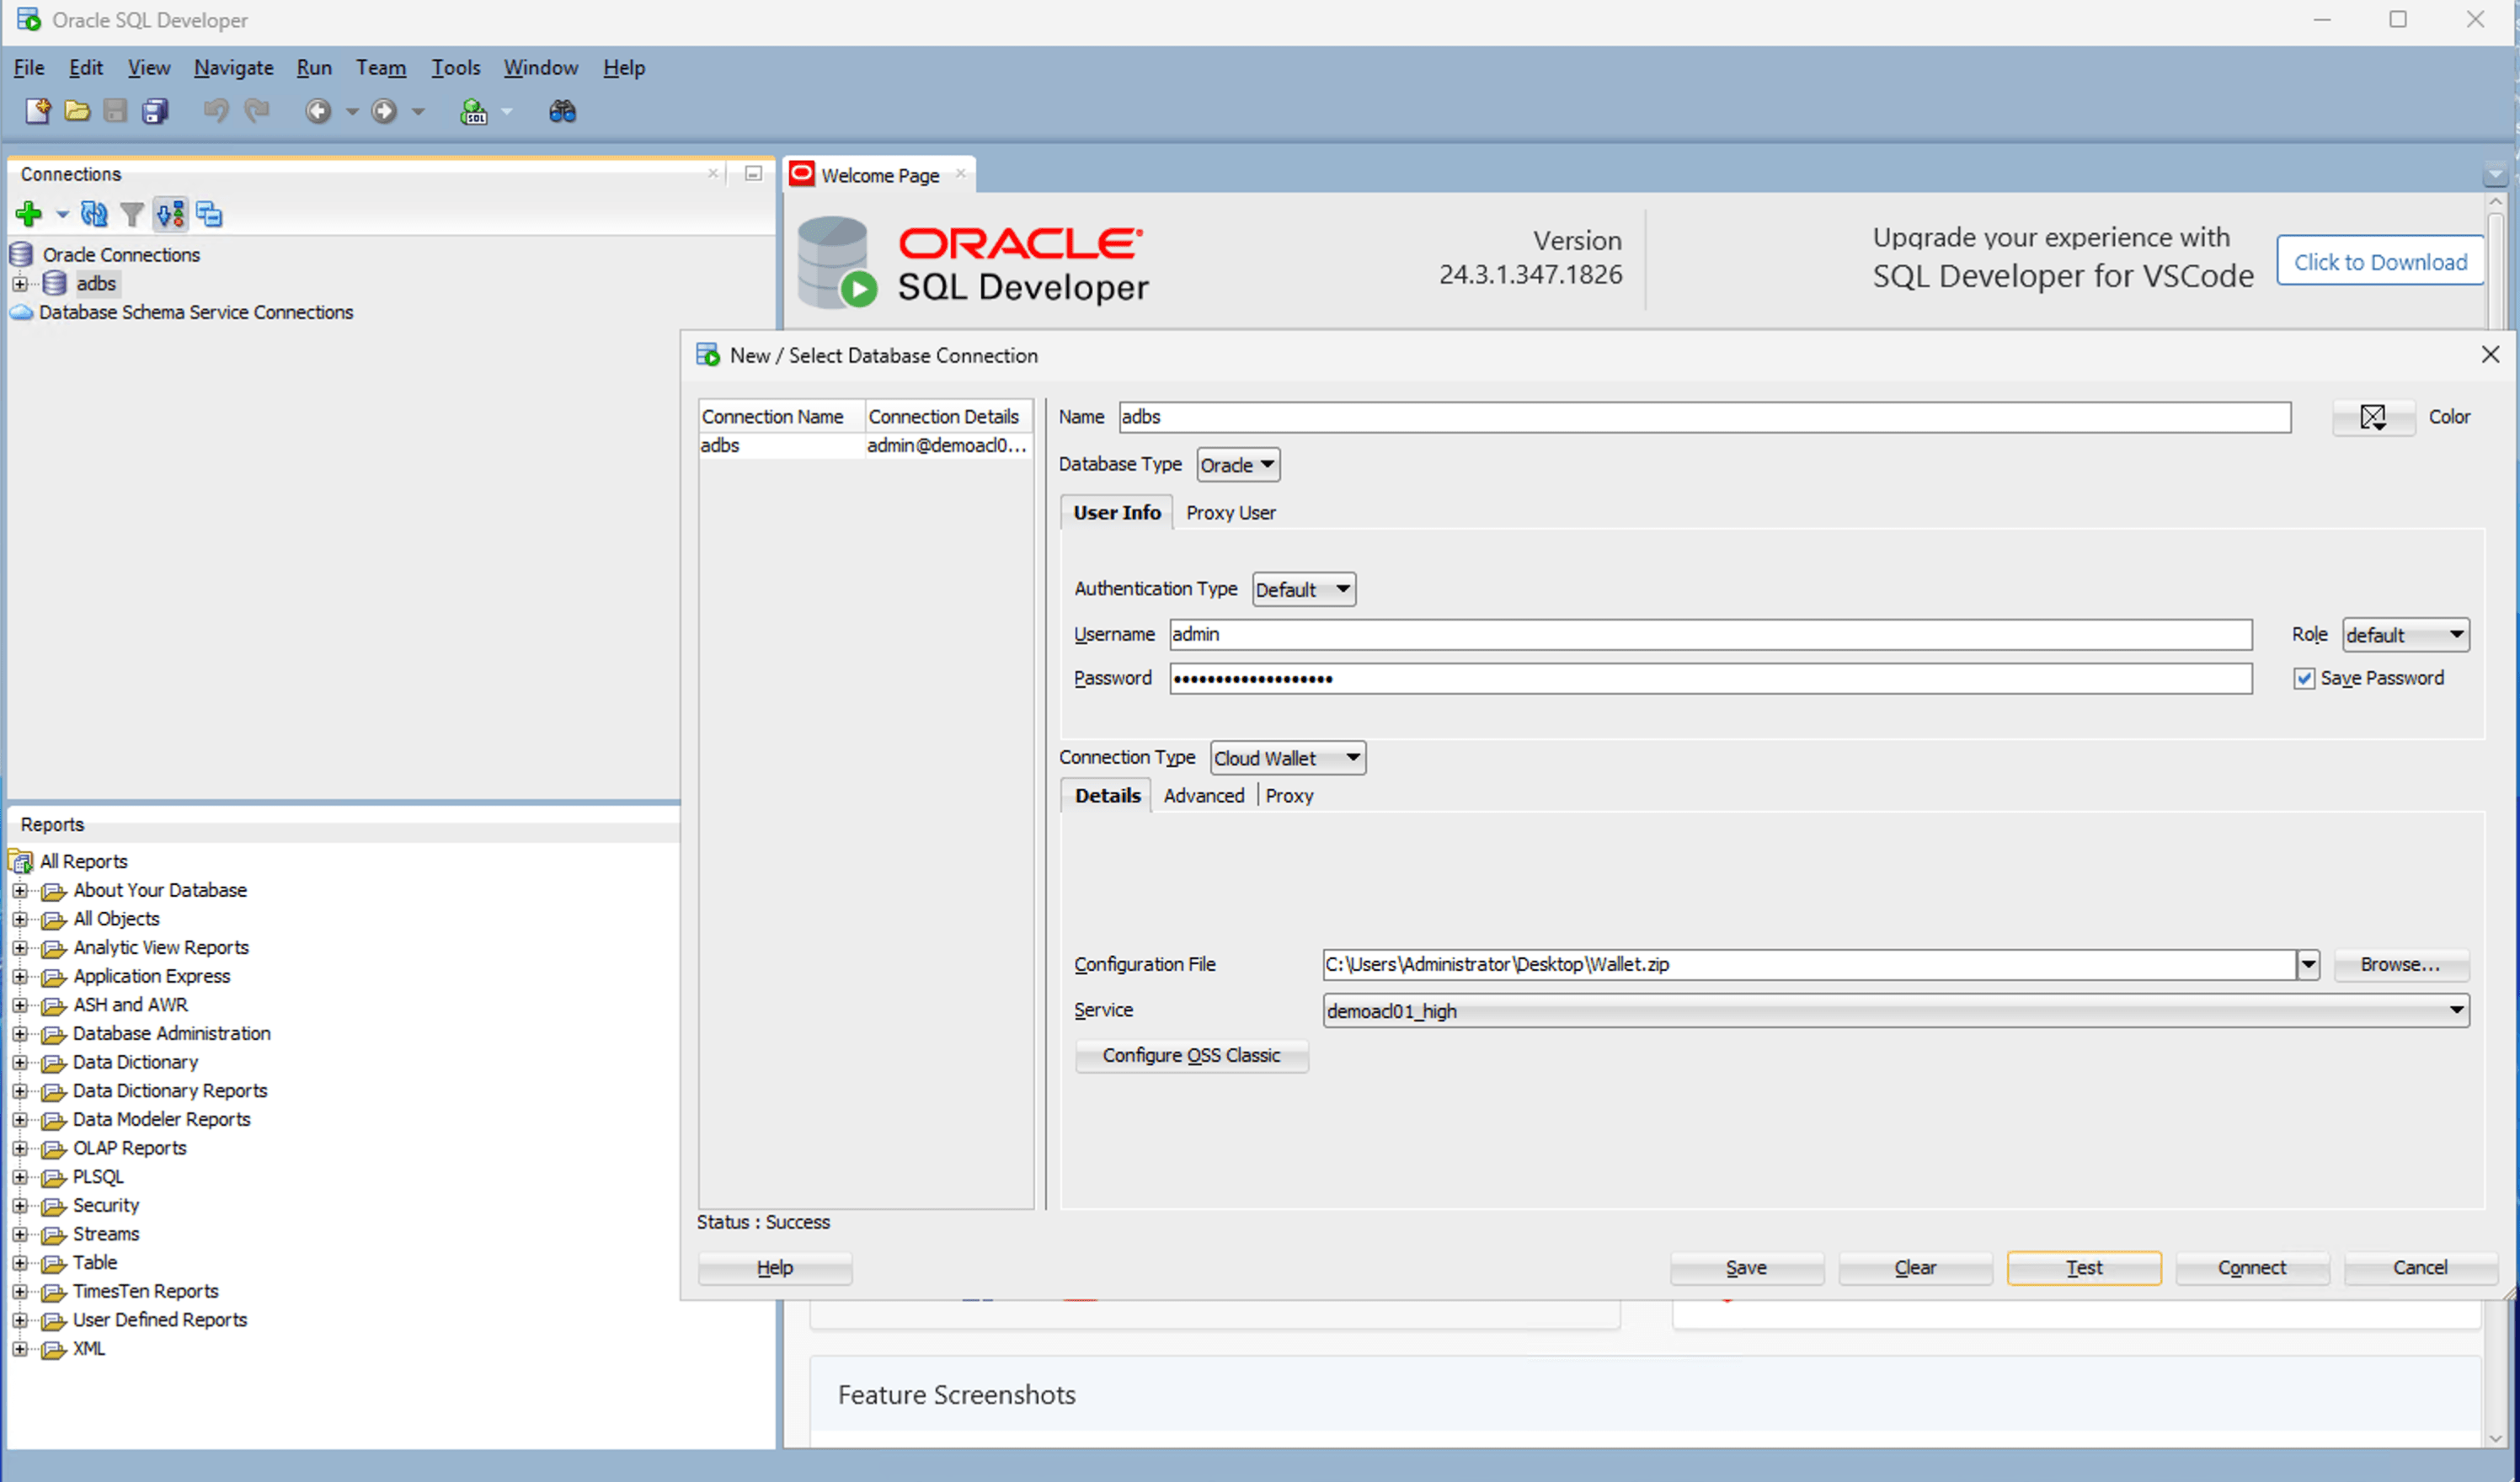This screenshot has height=1482, width=2520.
Task: Select the User Info tab
Action: point(1116,512)
